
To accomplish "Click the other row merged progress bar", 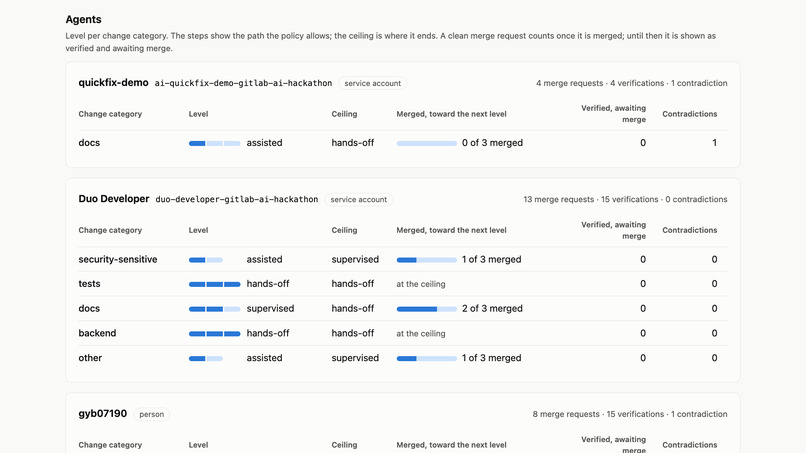I will click(426, 358).
